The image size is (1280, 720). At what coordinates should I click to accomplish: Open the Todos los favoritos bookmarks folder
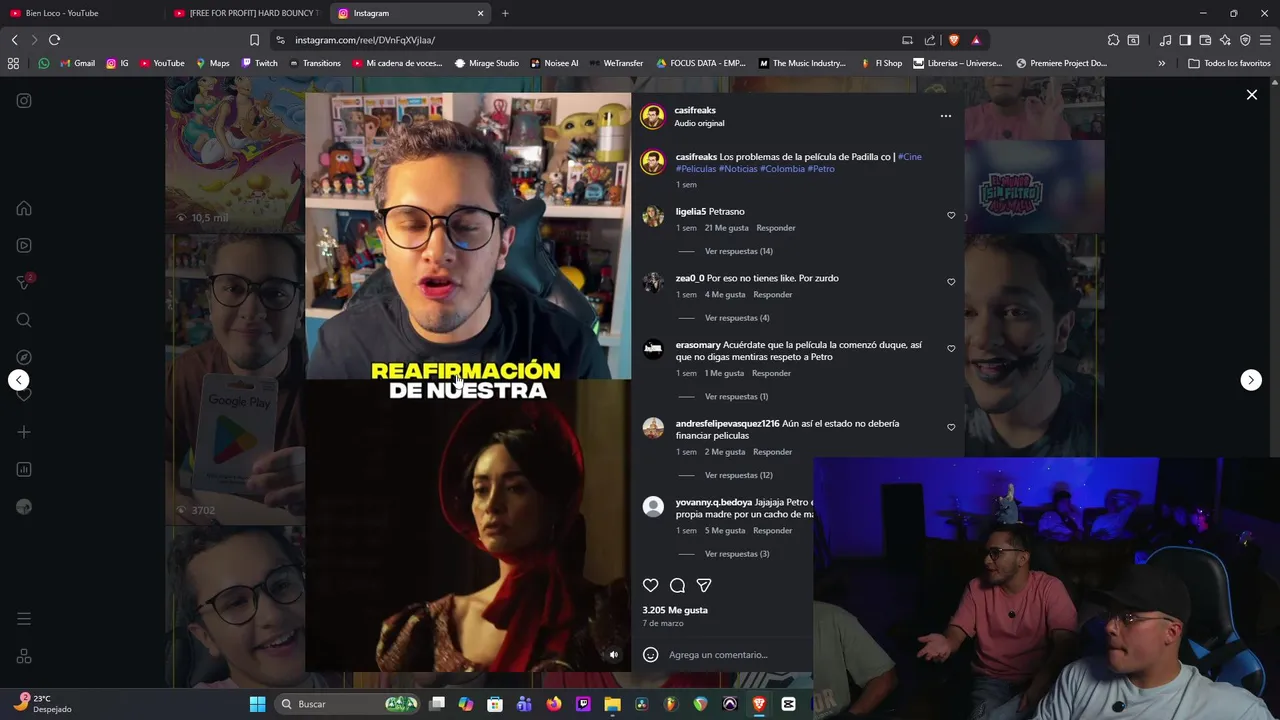1229,63
